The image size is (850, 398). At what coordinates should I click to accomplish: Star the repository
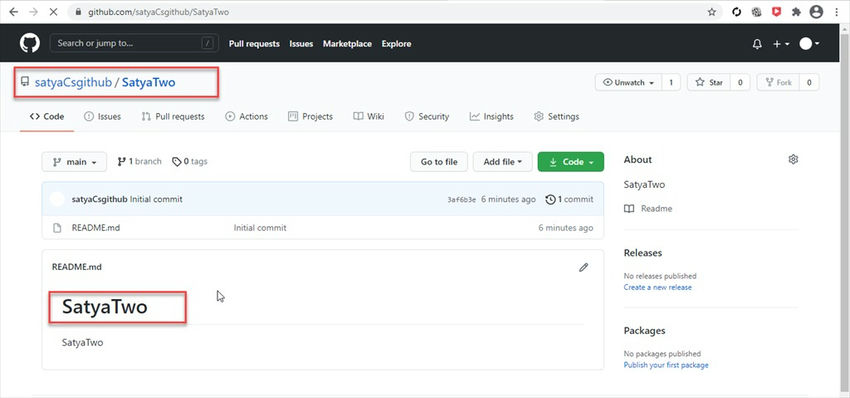pyautogui.click(x=709, y=82)
